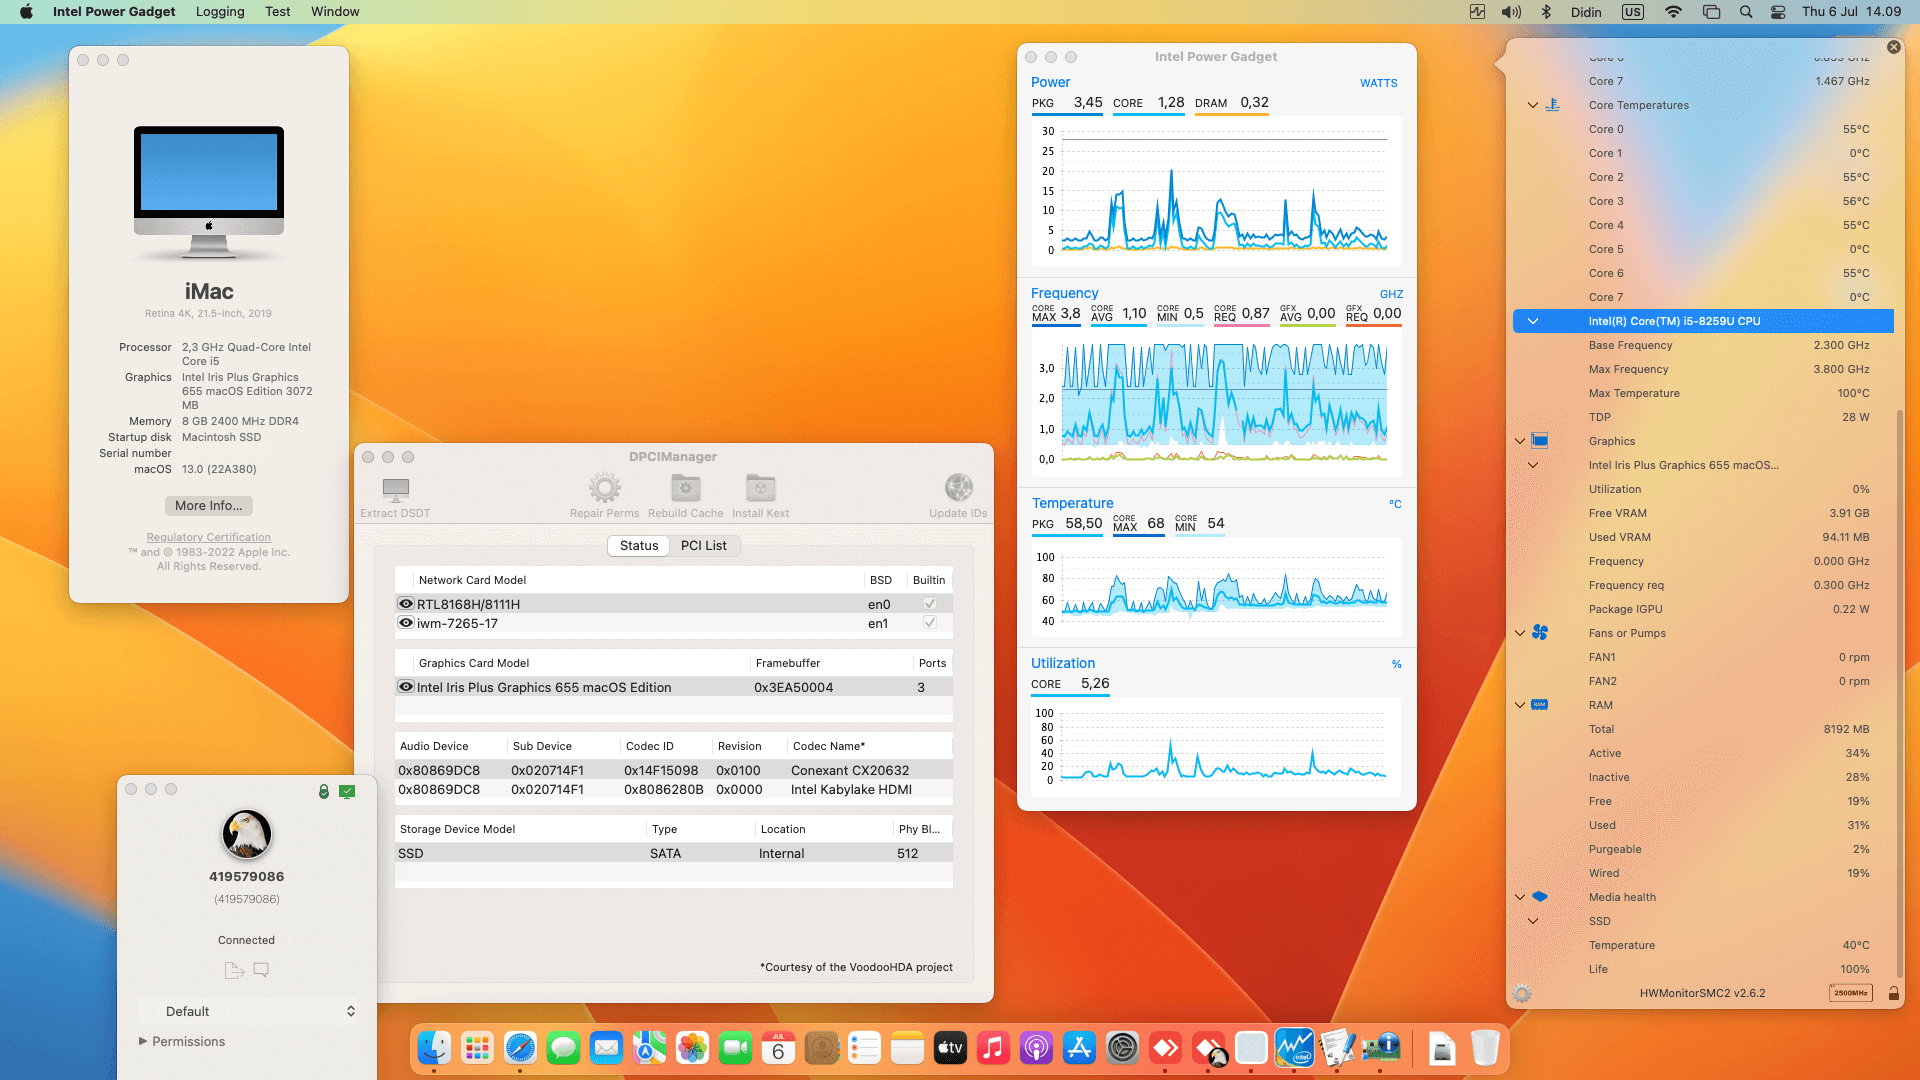
Task: Toggle visibility of Intel Iris Plus Graphics 655
Action: pyautogui.click(x=406, y=687)
